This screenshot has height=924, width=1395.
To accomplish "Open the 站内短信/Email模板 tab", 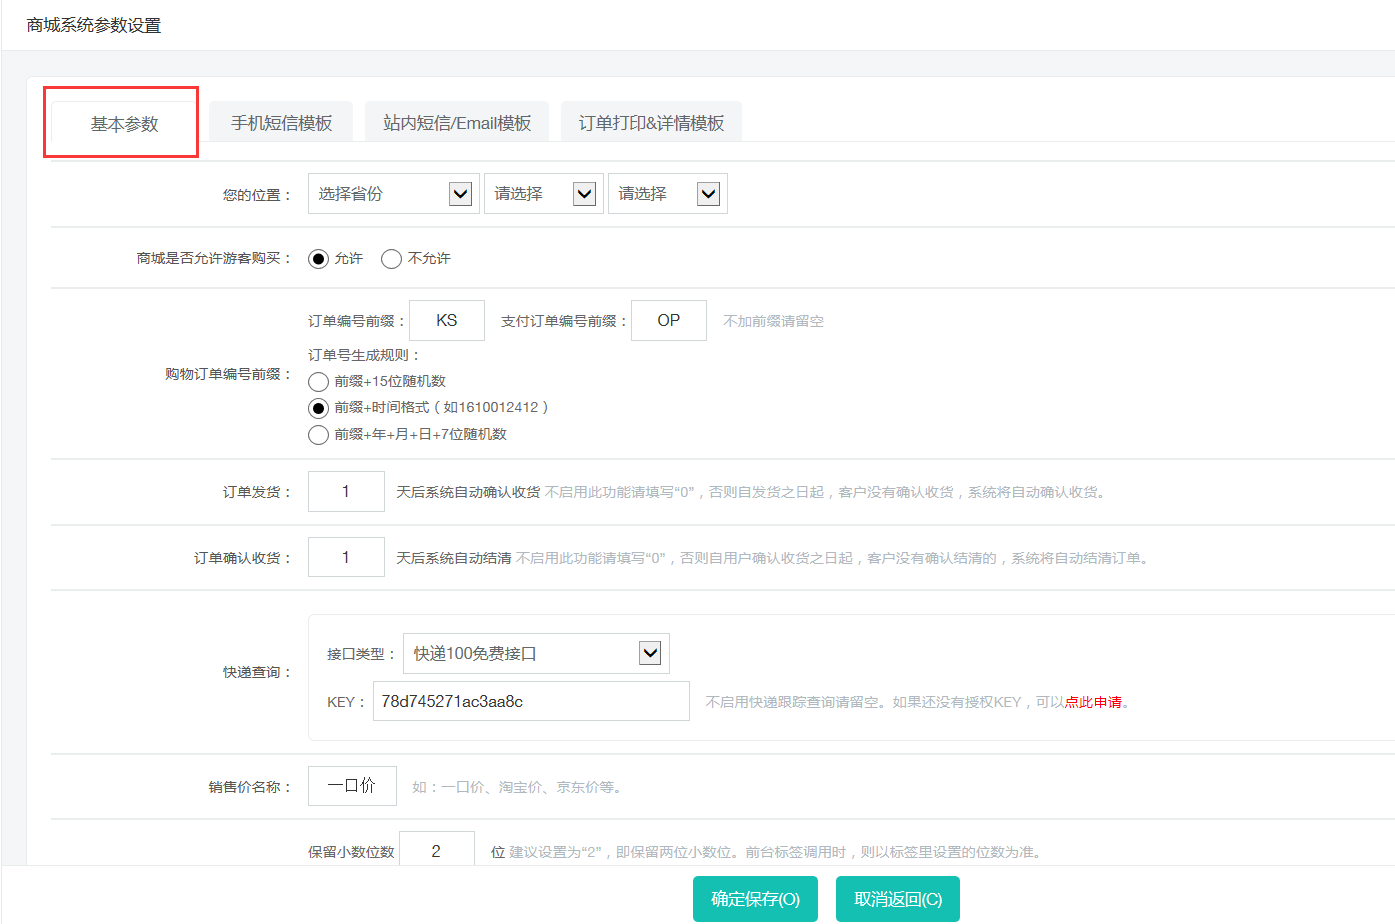I will pos(457,123).
